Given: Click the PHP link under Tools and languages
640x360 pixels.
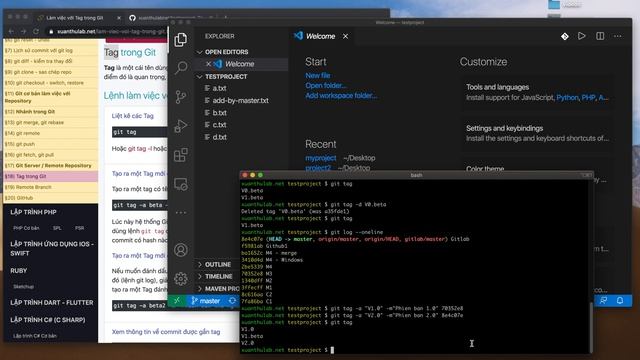Looking at the screenshot, I should (x=588, y=98).
